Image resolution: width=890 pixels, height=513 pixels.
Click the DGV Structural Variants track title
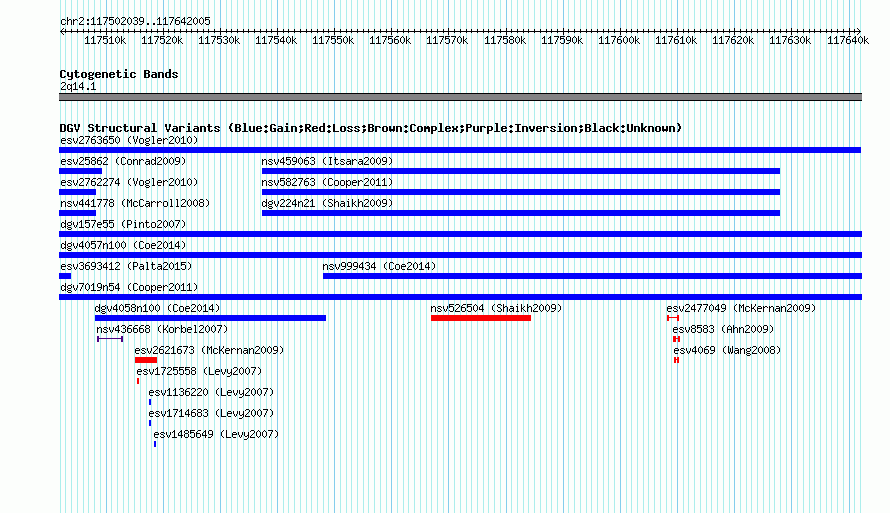[x=371, y=128]
